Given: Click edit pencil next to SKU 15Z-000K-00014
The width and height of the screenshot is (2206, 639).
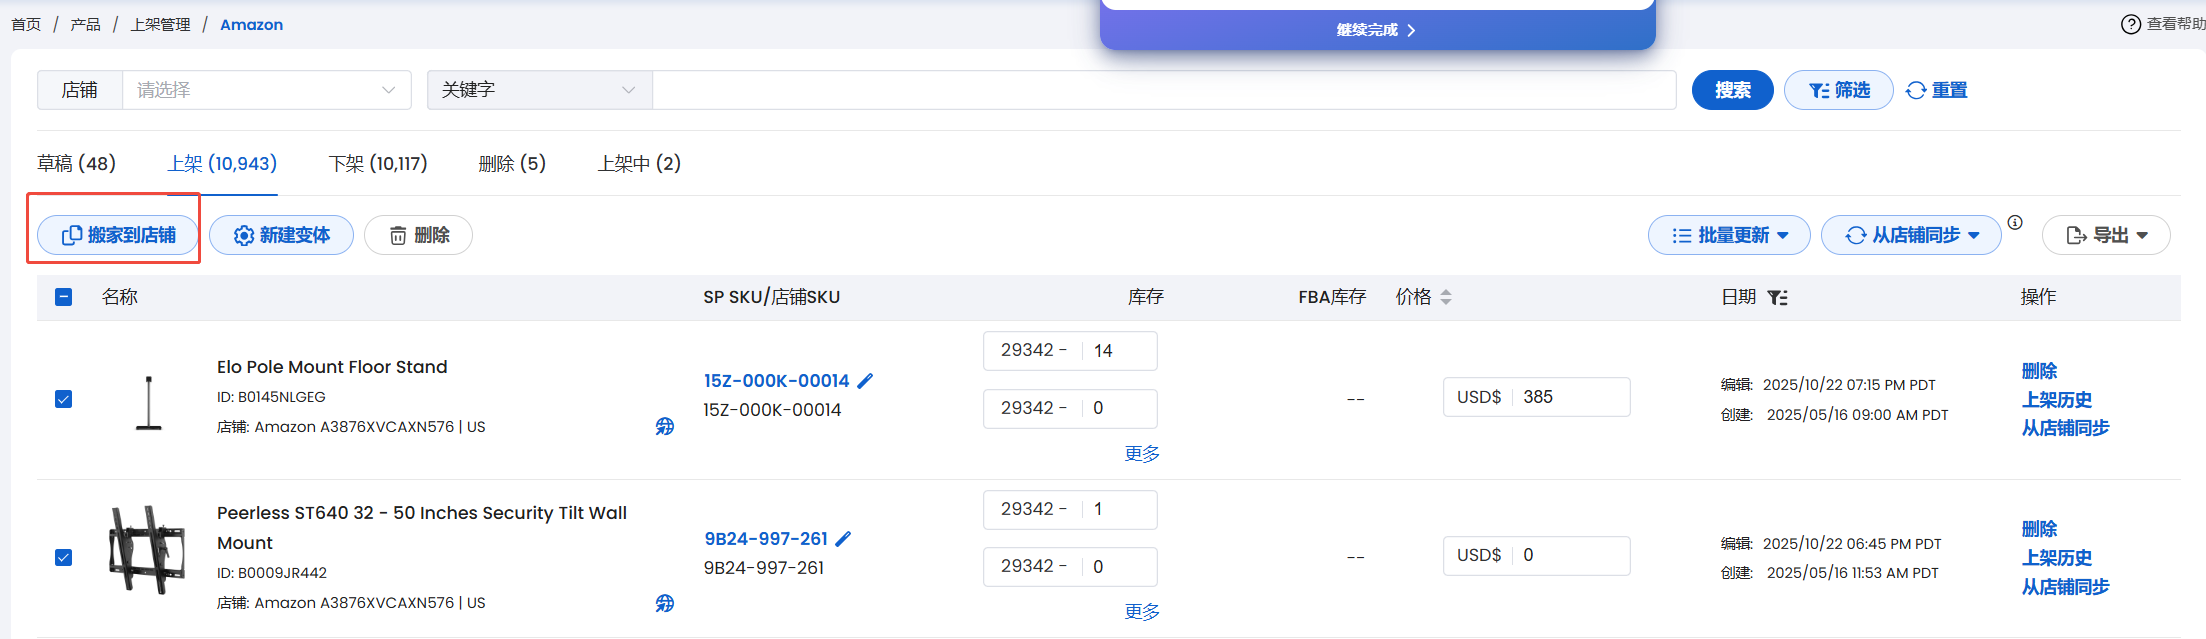Looking at the screenshot, I should 866,381.
